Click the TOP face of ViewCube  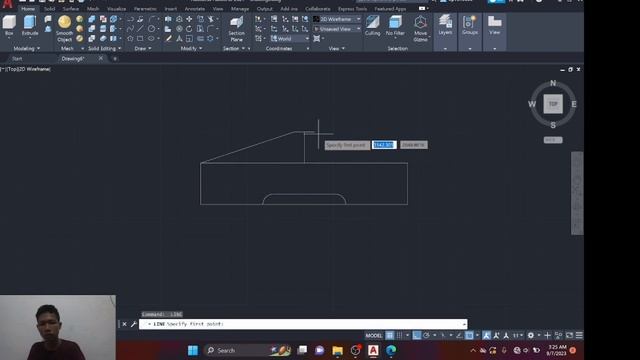(553, 104)
